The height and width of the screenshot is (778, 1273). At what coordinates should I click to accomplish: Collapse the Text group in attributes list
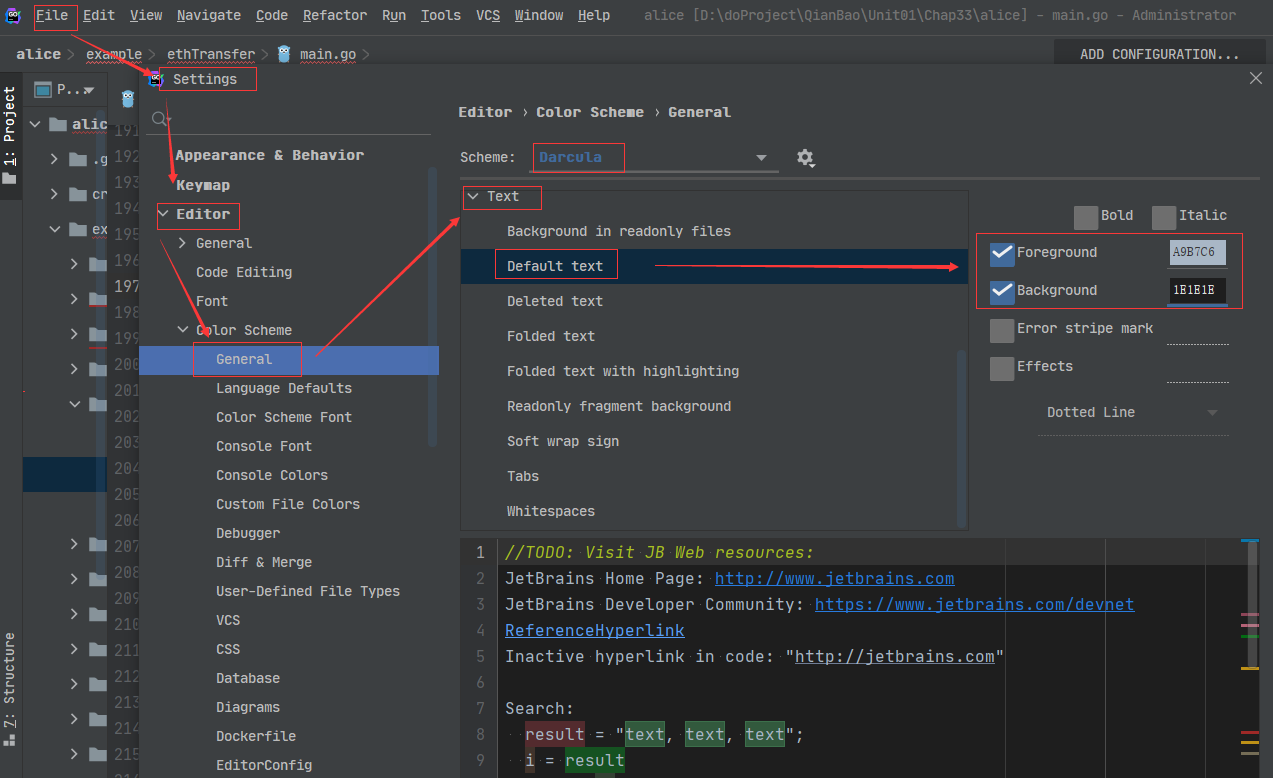tap(474, 197)
